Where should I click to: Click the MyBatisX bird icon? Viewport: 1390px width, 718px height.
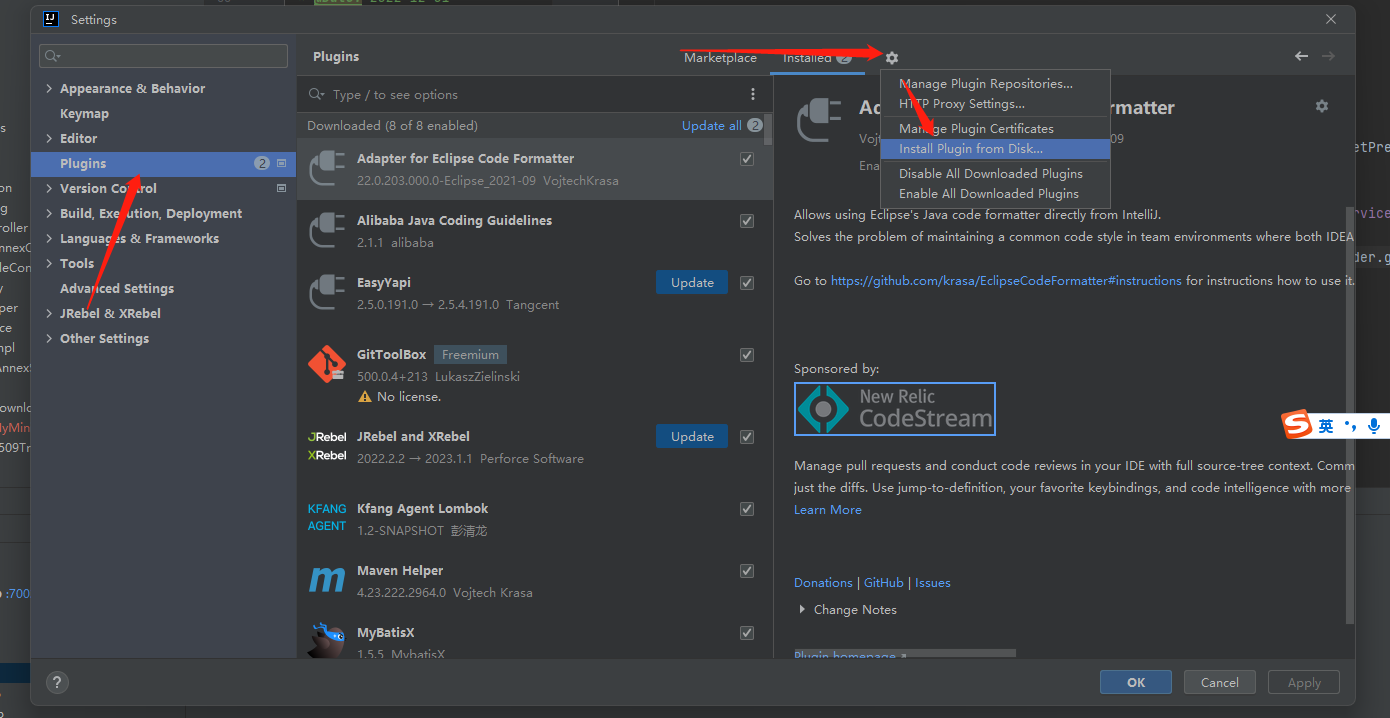[x=327, y=640]
